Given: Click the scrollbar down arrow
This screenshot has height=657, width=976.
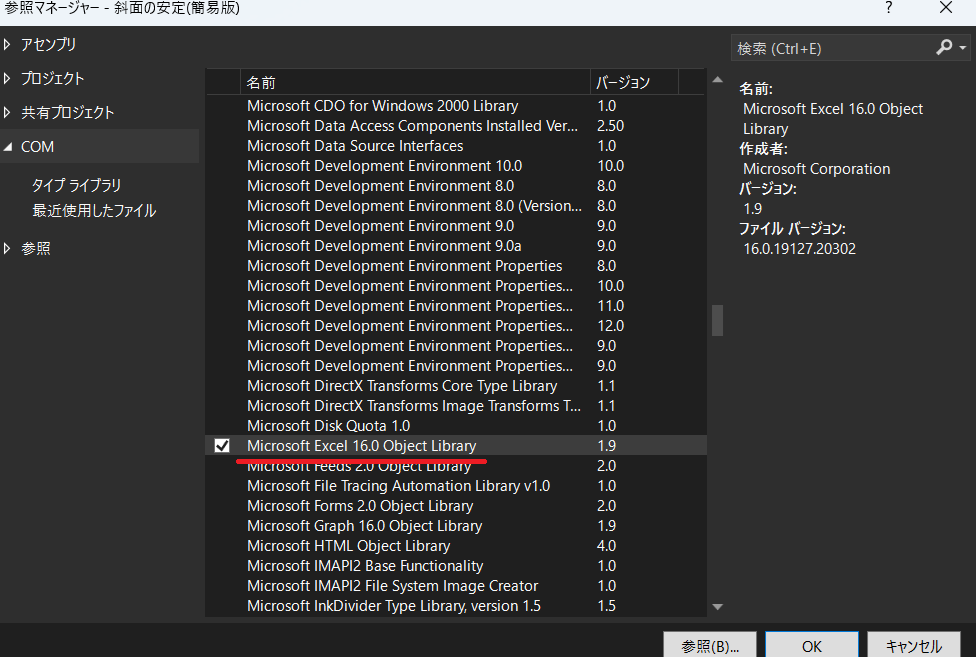Looking at the screenshot, I should [x=716, y=606].
